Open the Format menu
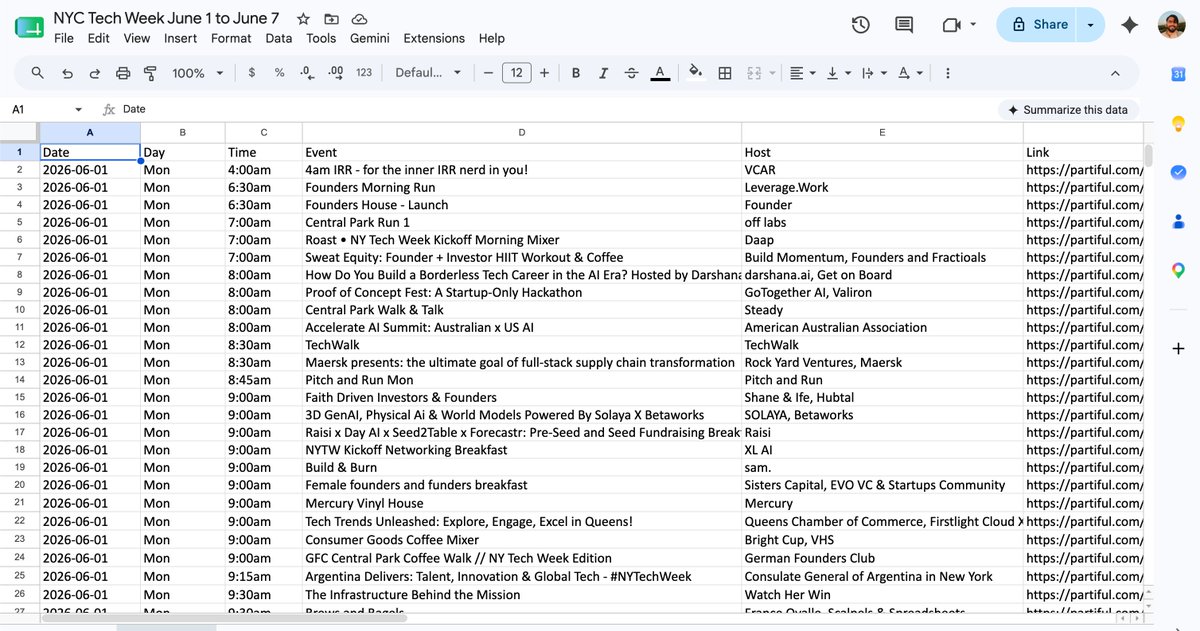Viewport: 1200px width, 631px height. tap(231, 38)
